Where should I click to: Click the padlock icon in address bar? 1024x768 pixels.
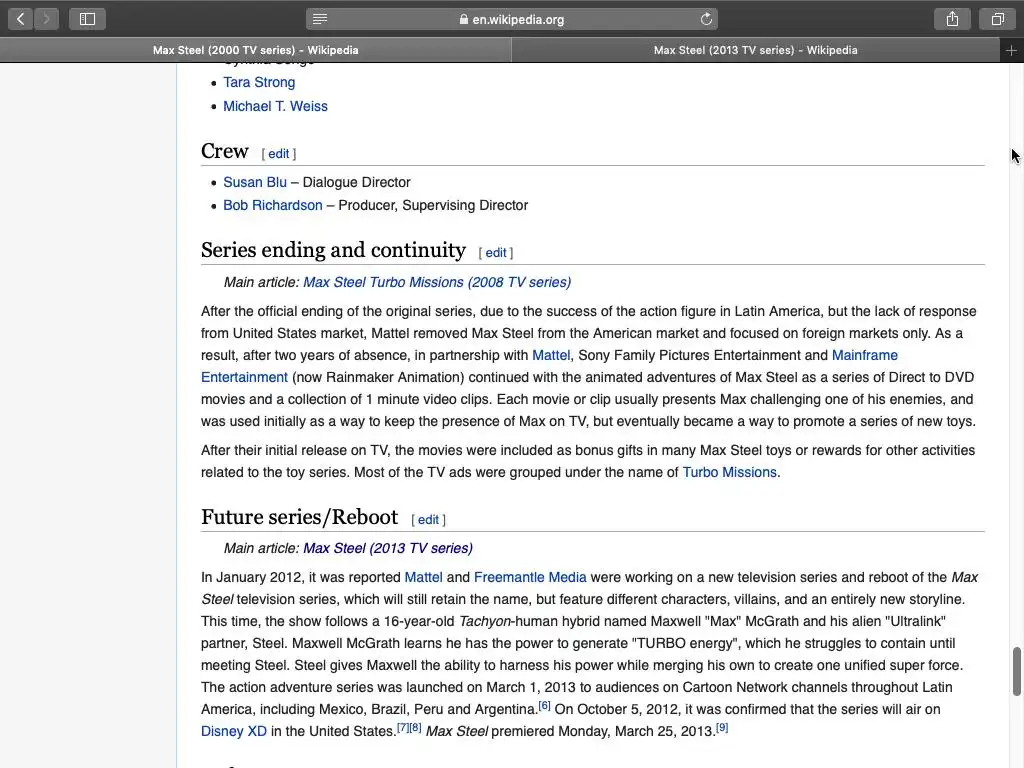pyautogui.click(x=464, y=20)
